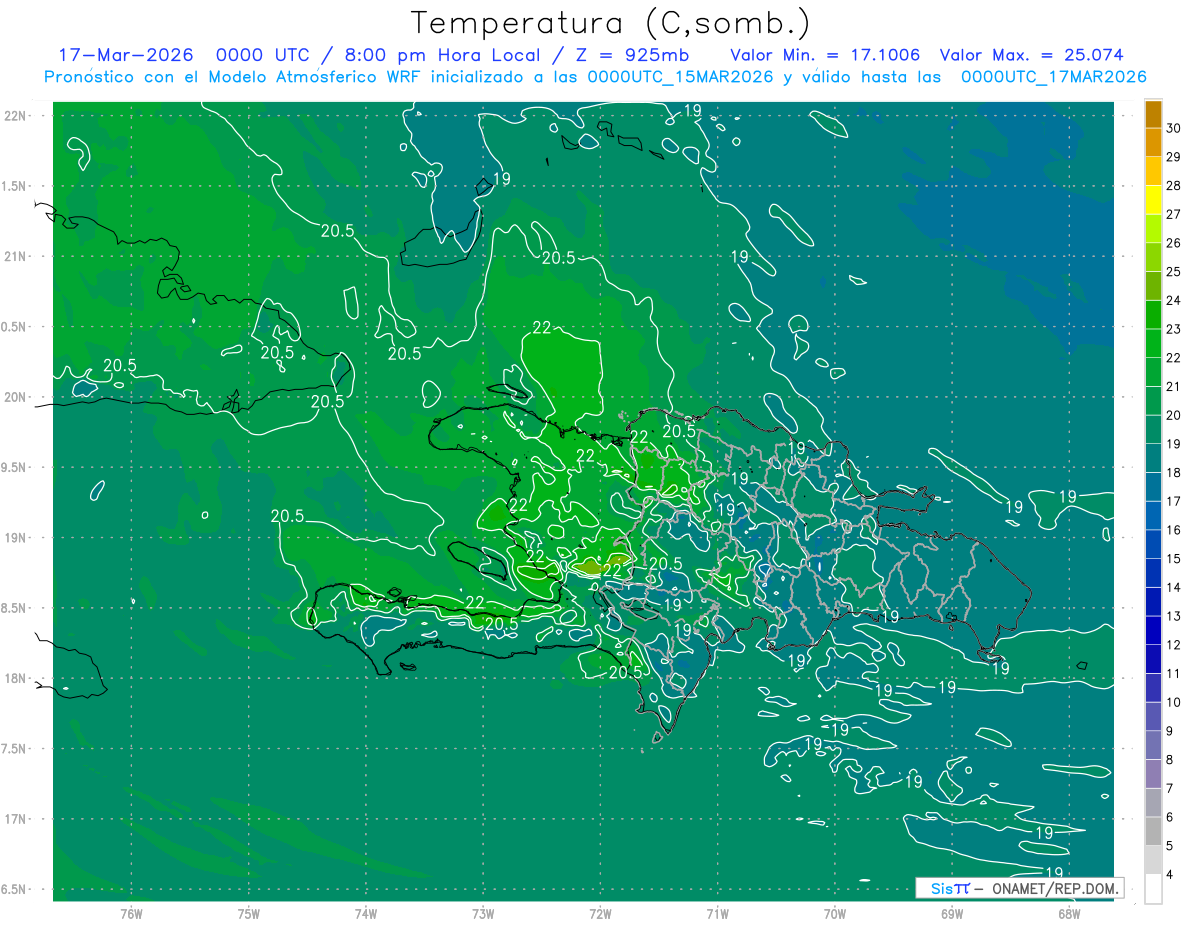Viewport: 1200px width, 927px height.
Task: Click the 17-Mar-2026 date in header
Action: click(125, 55)
